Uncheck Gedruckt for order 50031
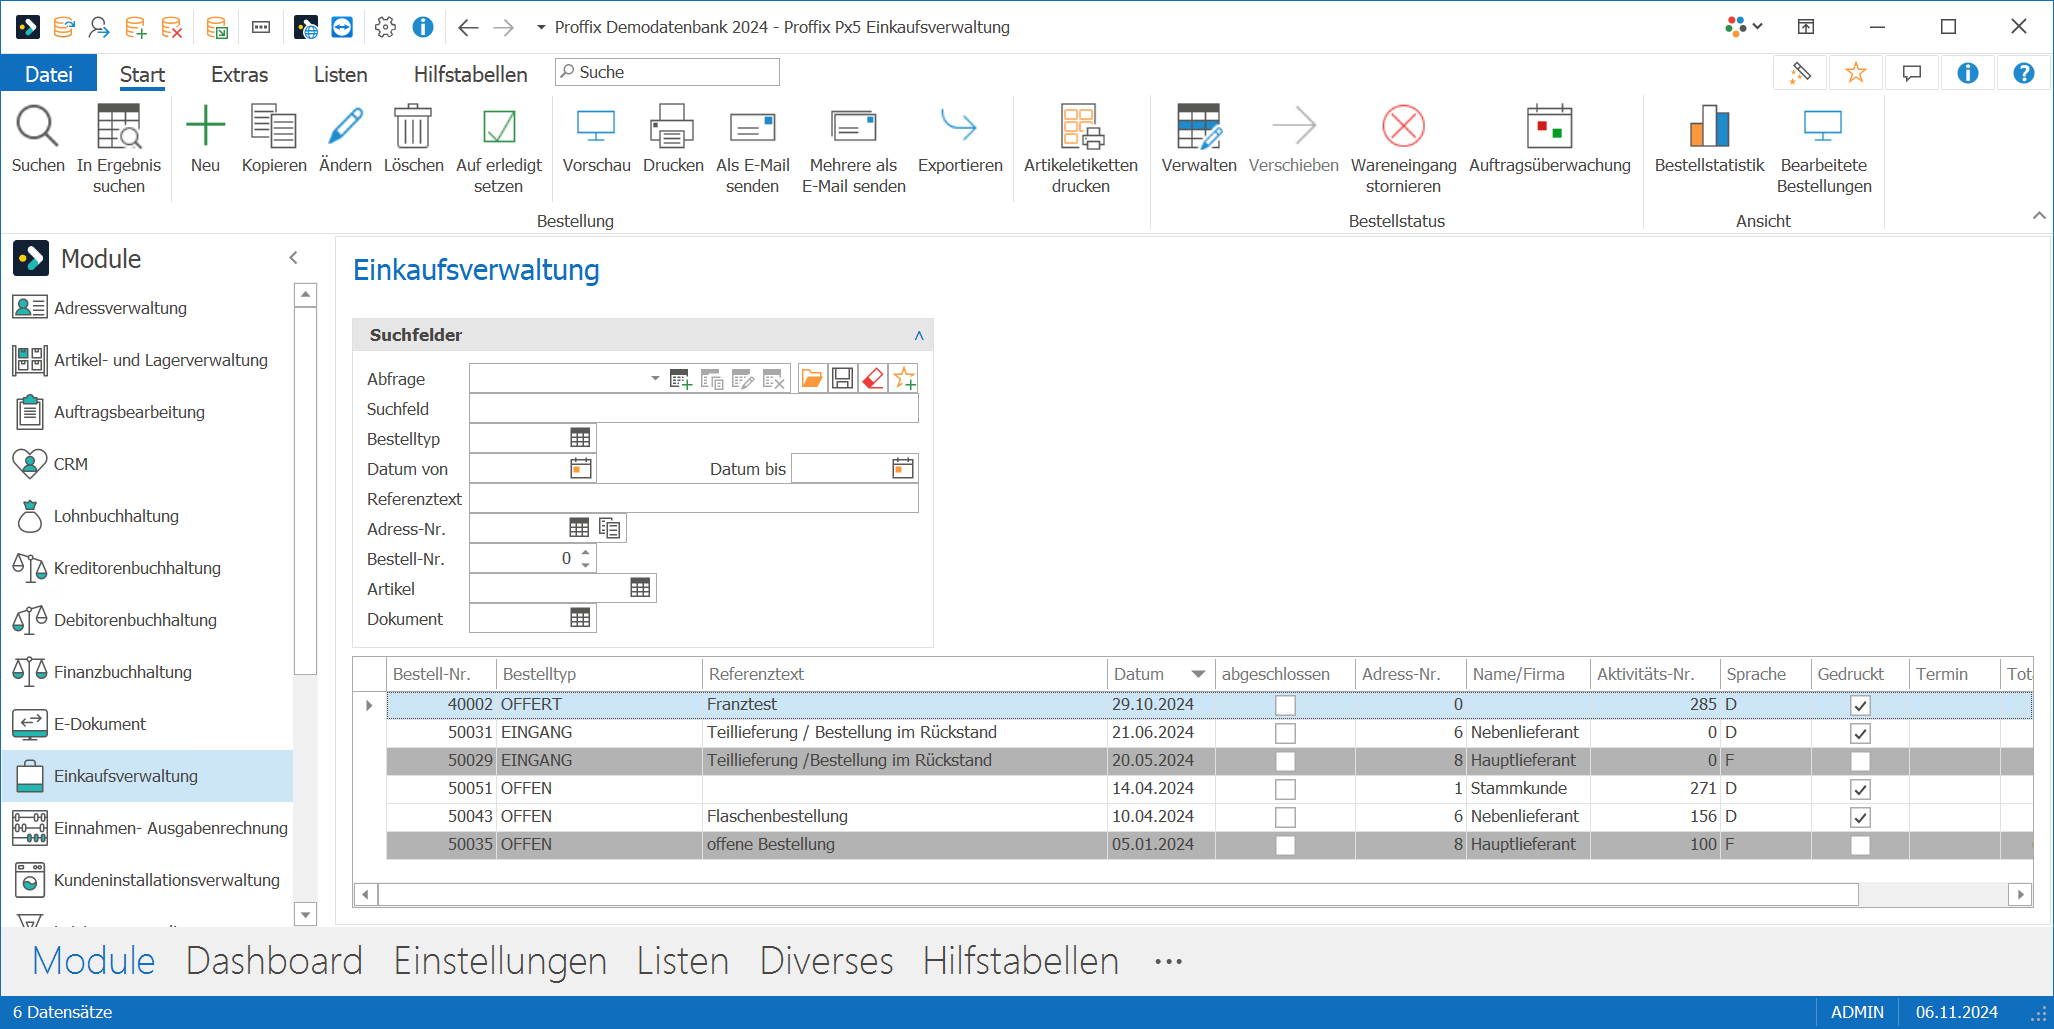This screenshot has width=2054, height=1029. (x=1860, y=733)
